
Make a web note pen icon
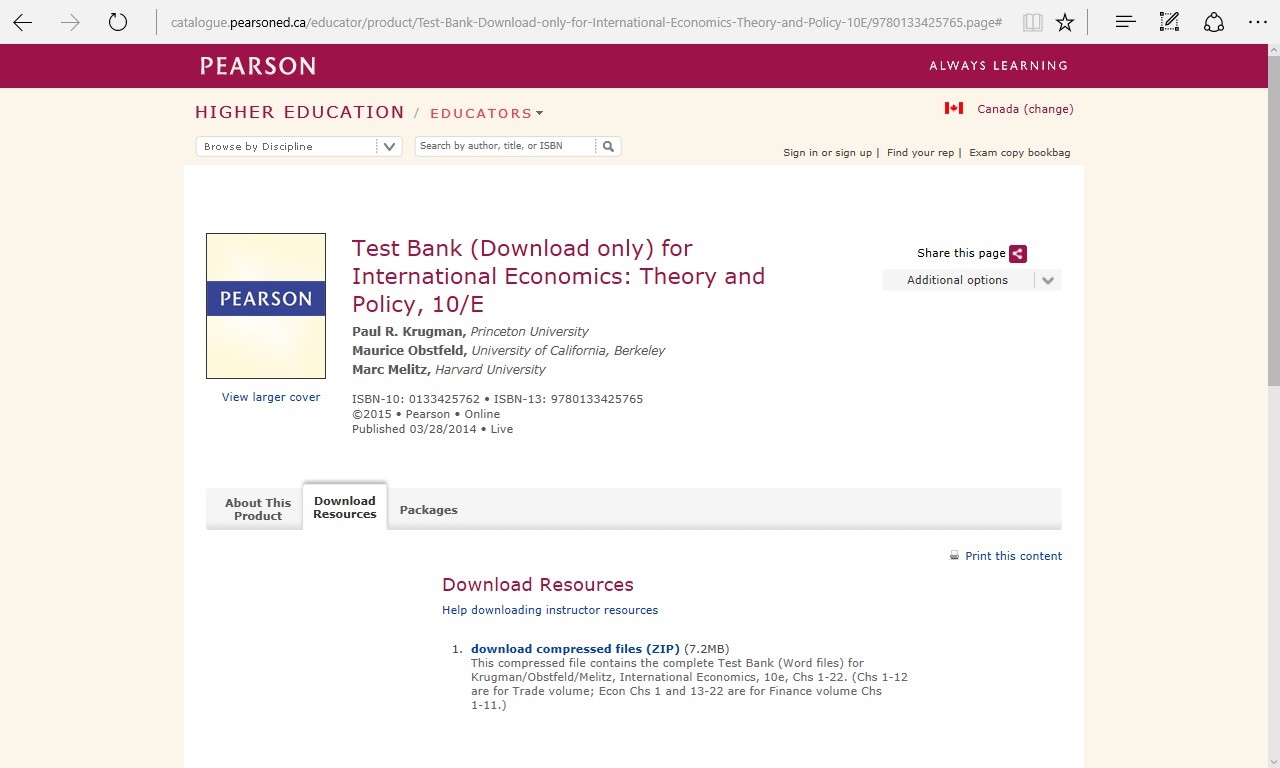pos(1169,22)
